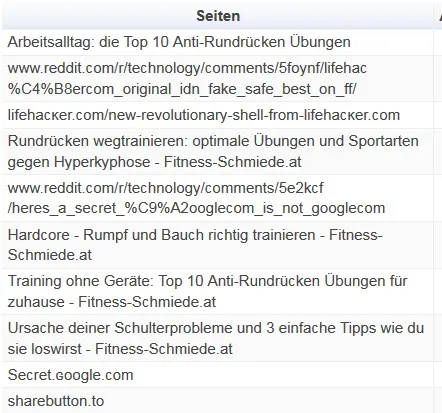Select the Secret.google.com row
Viewport: 442px width, 413px height.
[218, 375]
